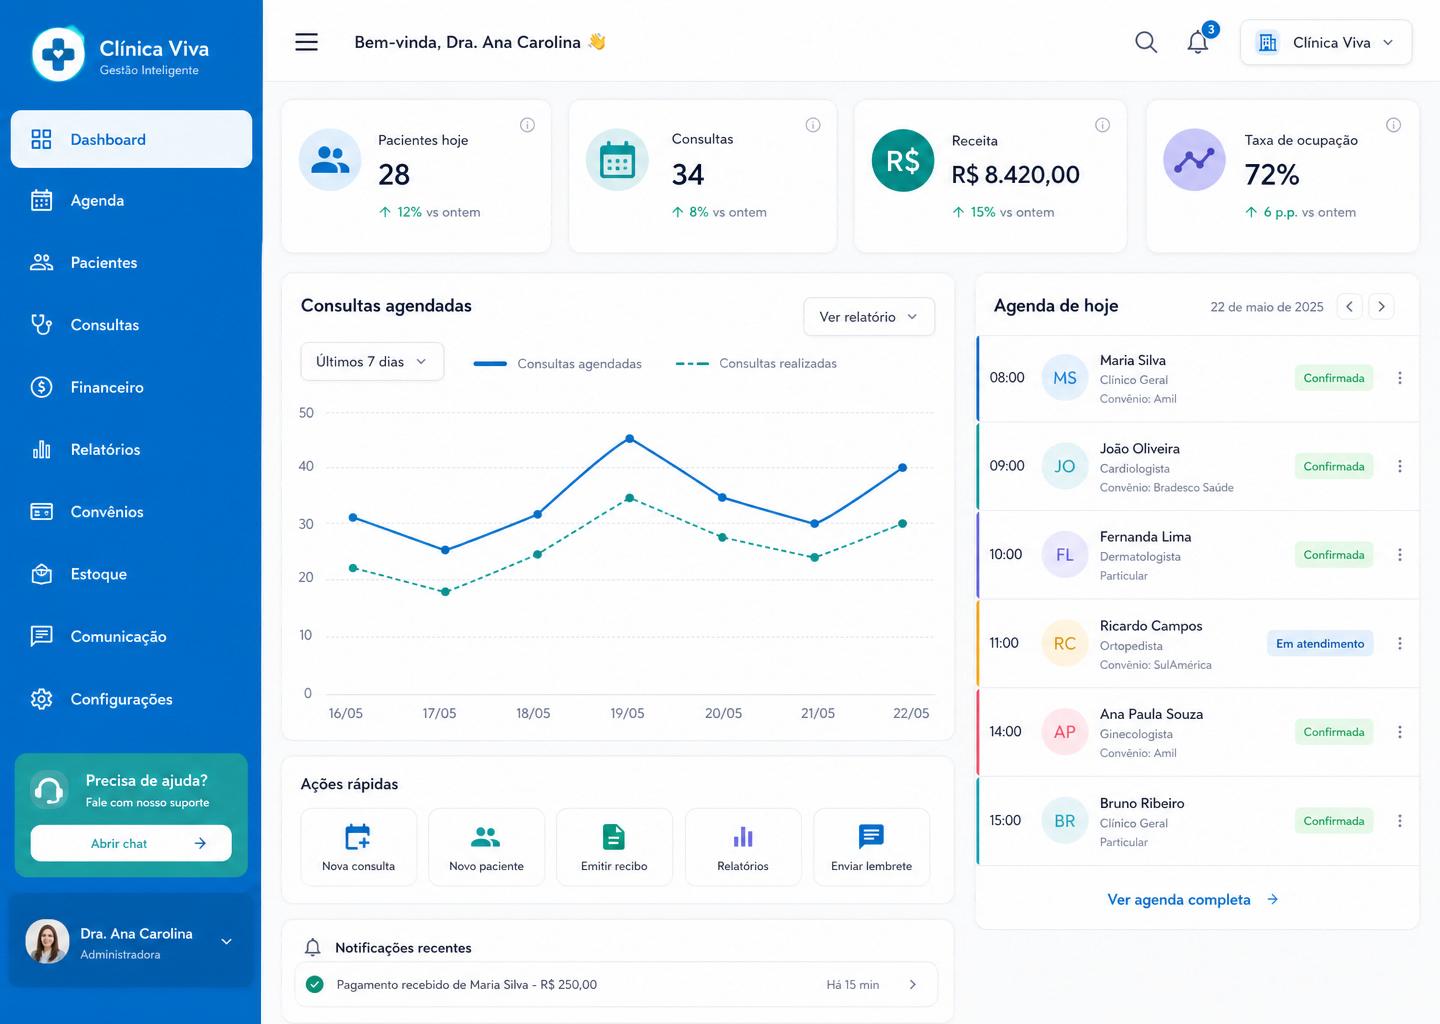Click the Notificações recentes bell icon
Image resolution: width=1440 pixels, height=1024 pixels.
coord(313,947)
